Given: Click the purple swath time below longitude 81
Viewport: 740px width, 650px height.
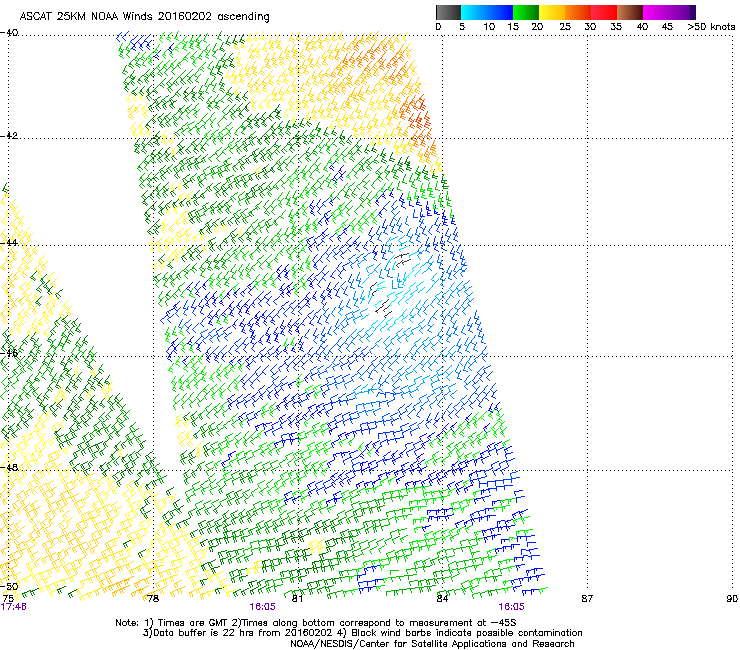Looking at the screenshot, I should (x=262, y=607).
